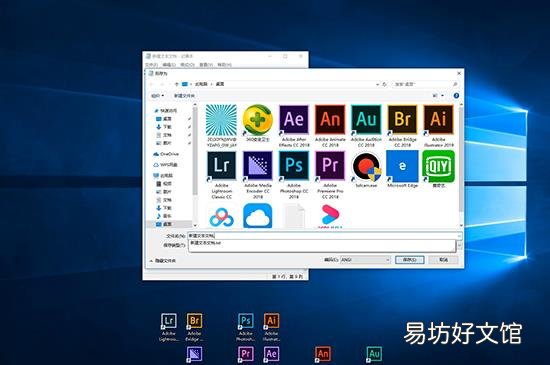Open the view options dropdown arrow in the toolbar
Image resolution: width=550 pixels, height=365 pixels.
443,96
